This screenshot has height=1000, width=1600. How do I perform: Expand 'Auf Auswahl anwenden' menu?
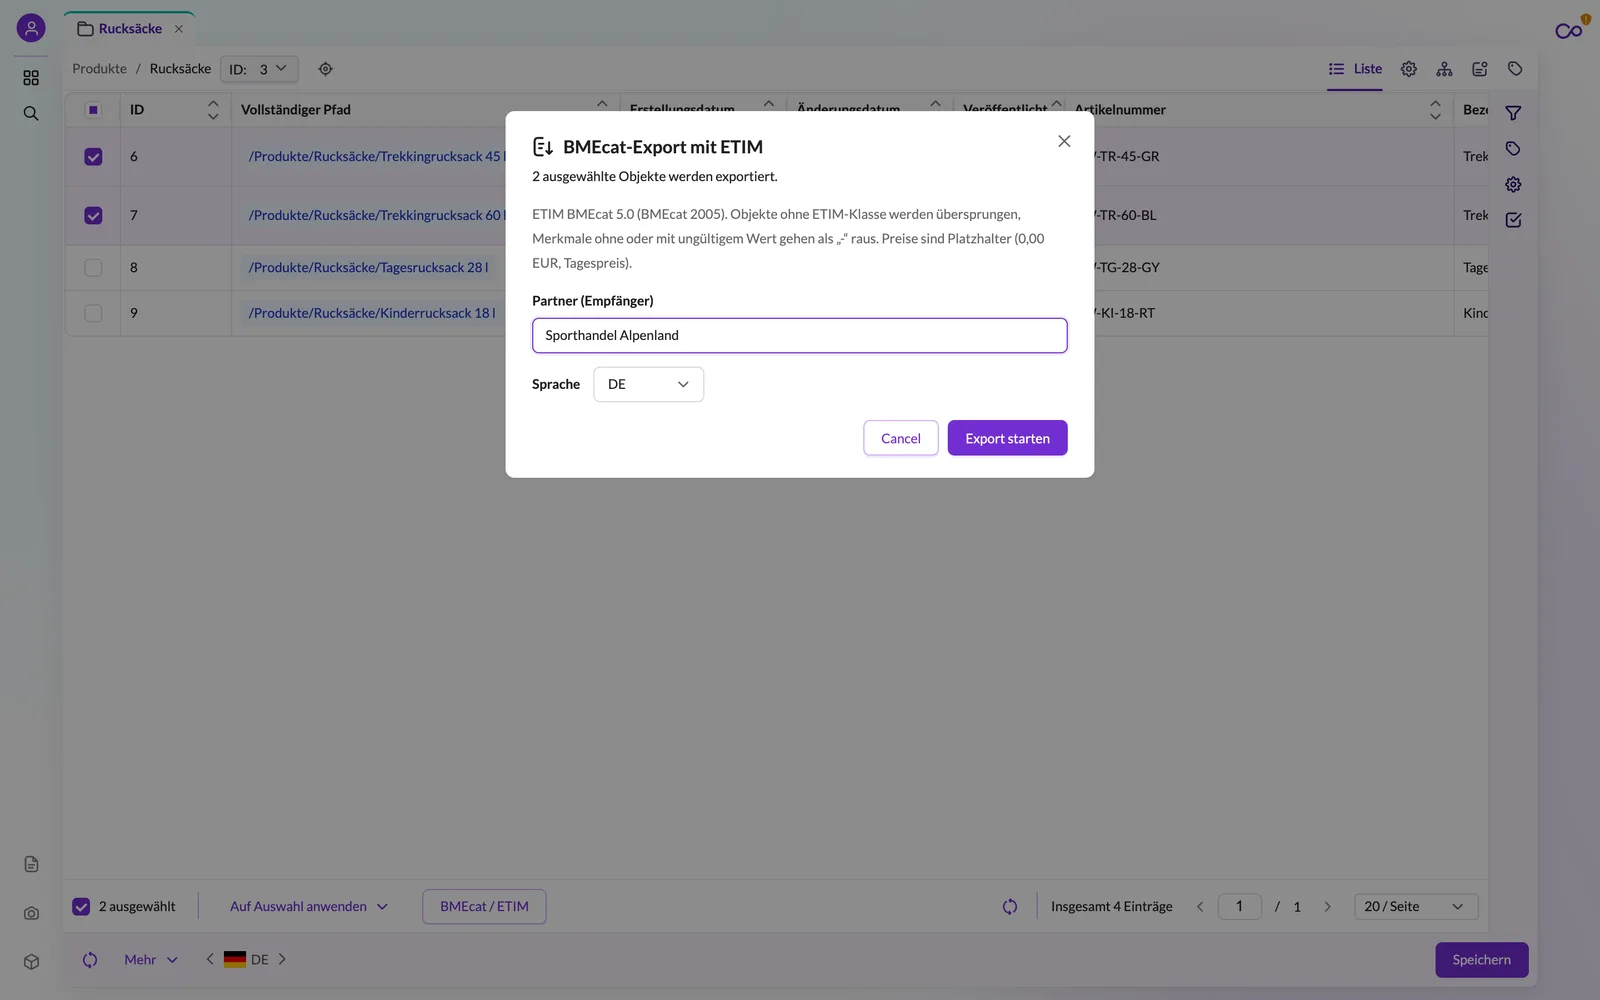coord(309,907)
